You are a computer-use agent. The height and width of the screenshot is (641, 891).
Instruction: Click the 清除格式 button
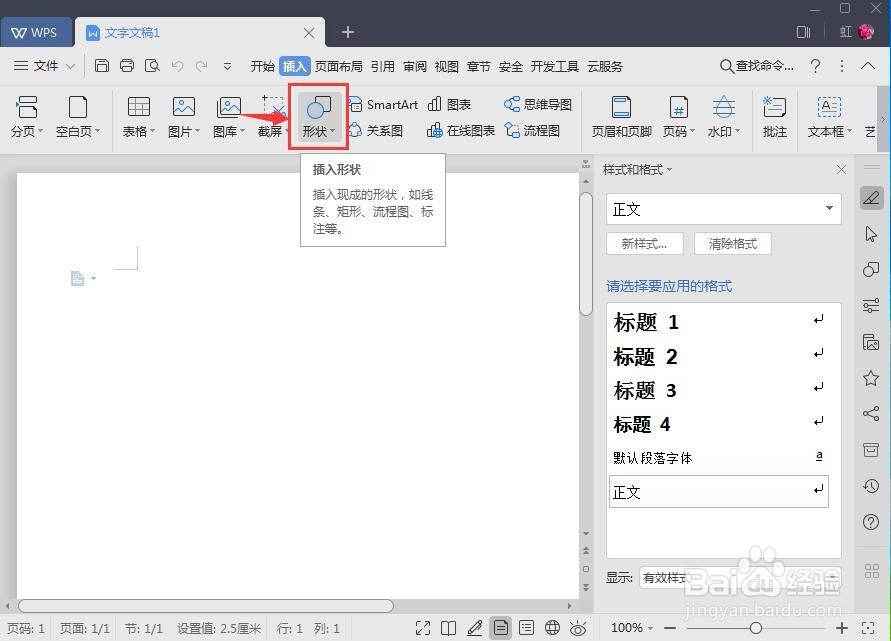pos(733,244)
